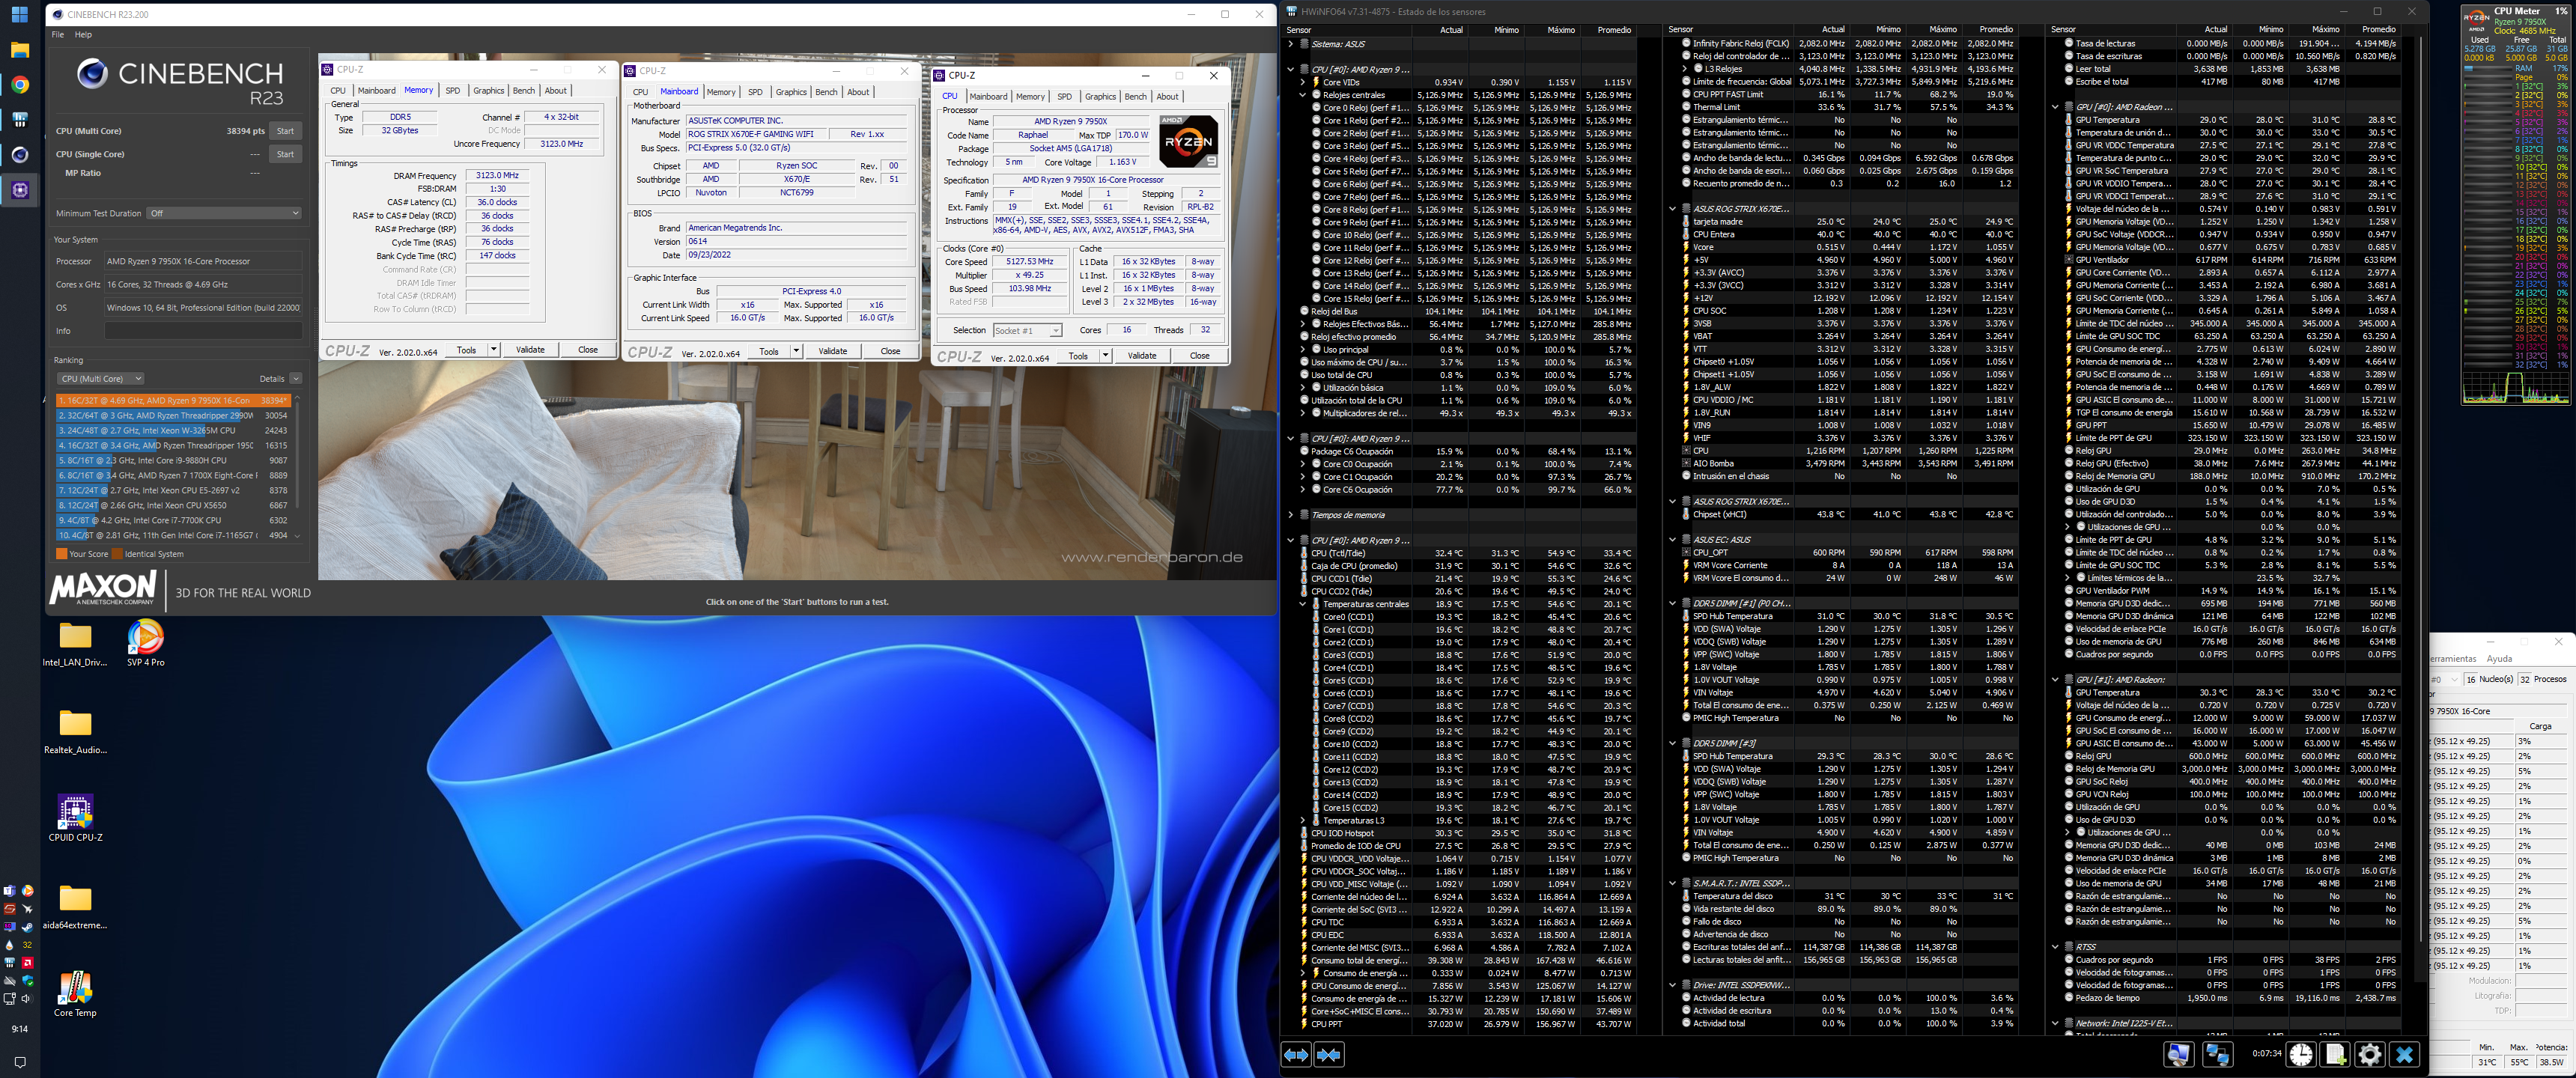2576x1078 pixels.
Task: Select the SVP 4 Pro desktop icon
Action: [146, 643]
